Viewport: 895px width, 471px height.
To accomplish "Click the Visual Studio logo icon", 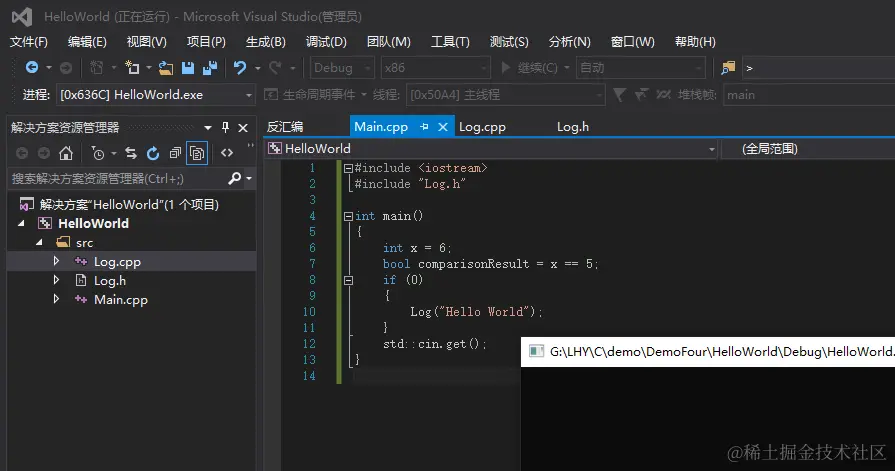I will coord(22,17).
